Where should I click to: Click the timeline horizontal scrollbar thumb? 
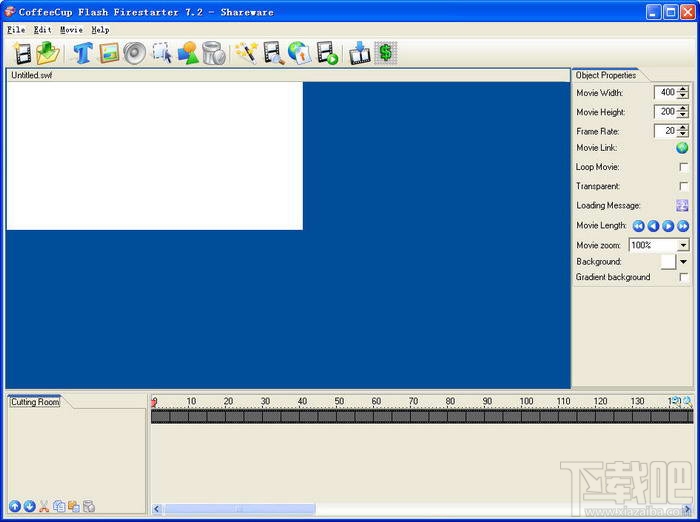coord(240,509)
